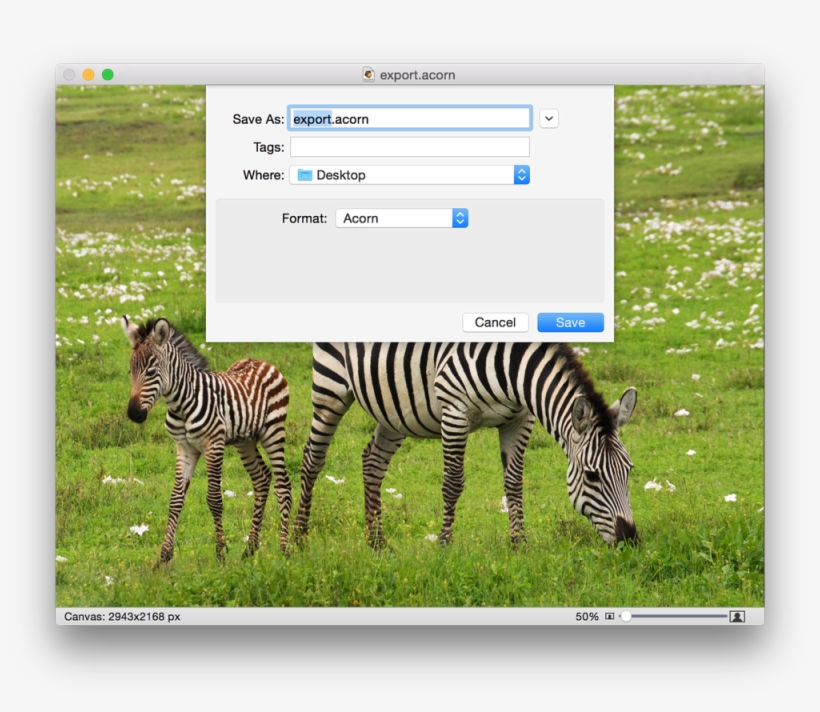Click the small zoom-out image icon

click(x=610, y=617)
